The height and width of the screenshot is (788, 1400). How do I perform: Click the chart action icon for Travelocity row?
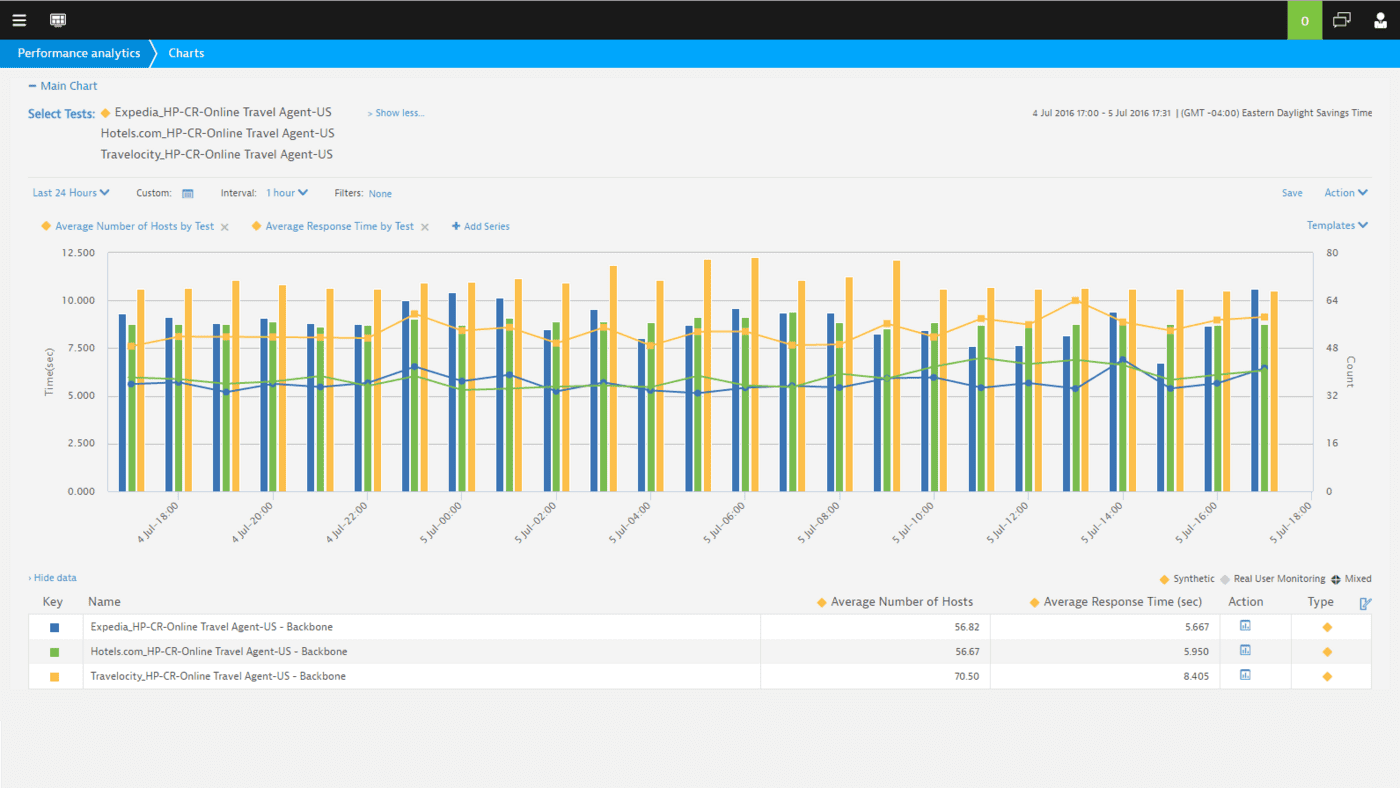pos(1255,674)
